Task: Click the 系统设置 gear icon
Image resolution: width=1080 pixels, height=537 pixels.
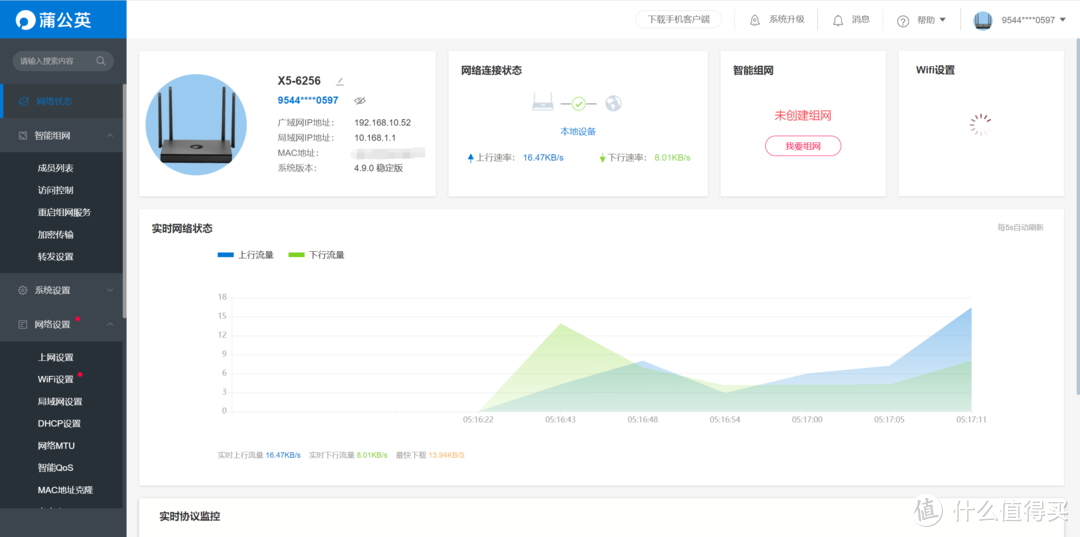Action: [x=23, y=291]
